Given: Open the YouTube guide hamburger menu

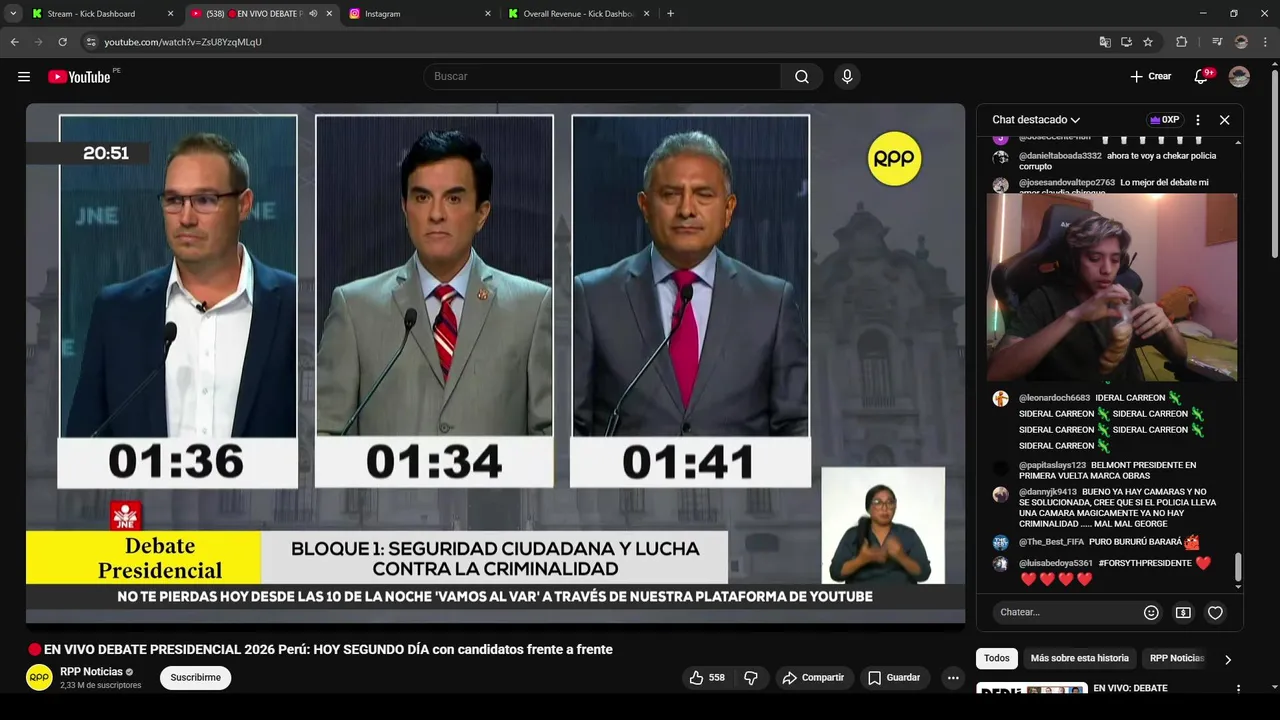Looking at the screenshot, I should point(24,77).
